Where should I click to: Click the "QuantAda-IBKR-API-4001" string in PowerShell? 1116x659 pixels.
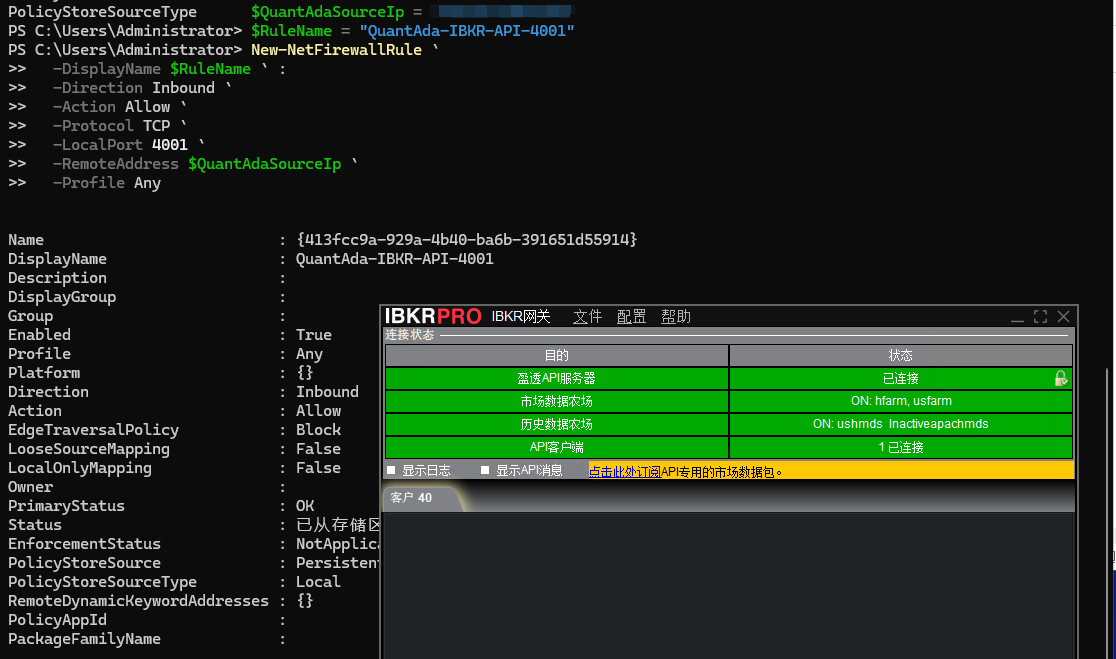coord(467,31)
